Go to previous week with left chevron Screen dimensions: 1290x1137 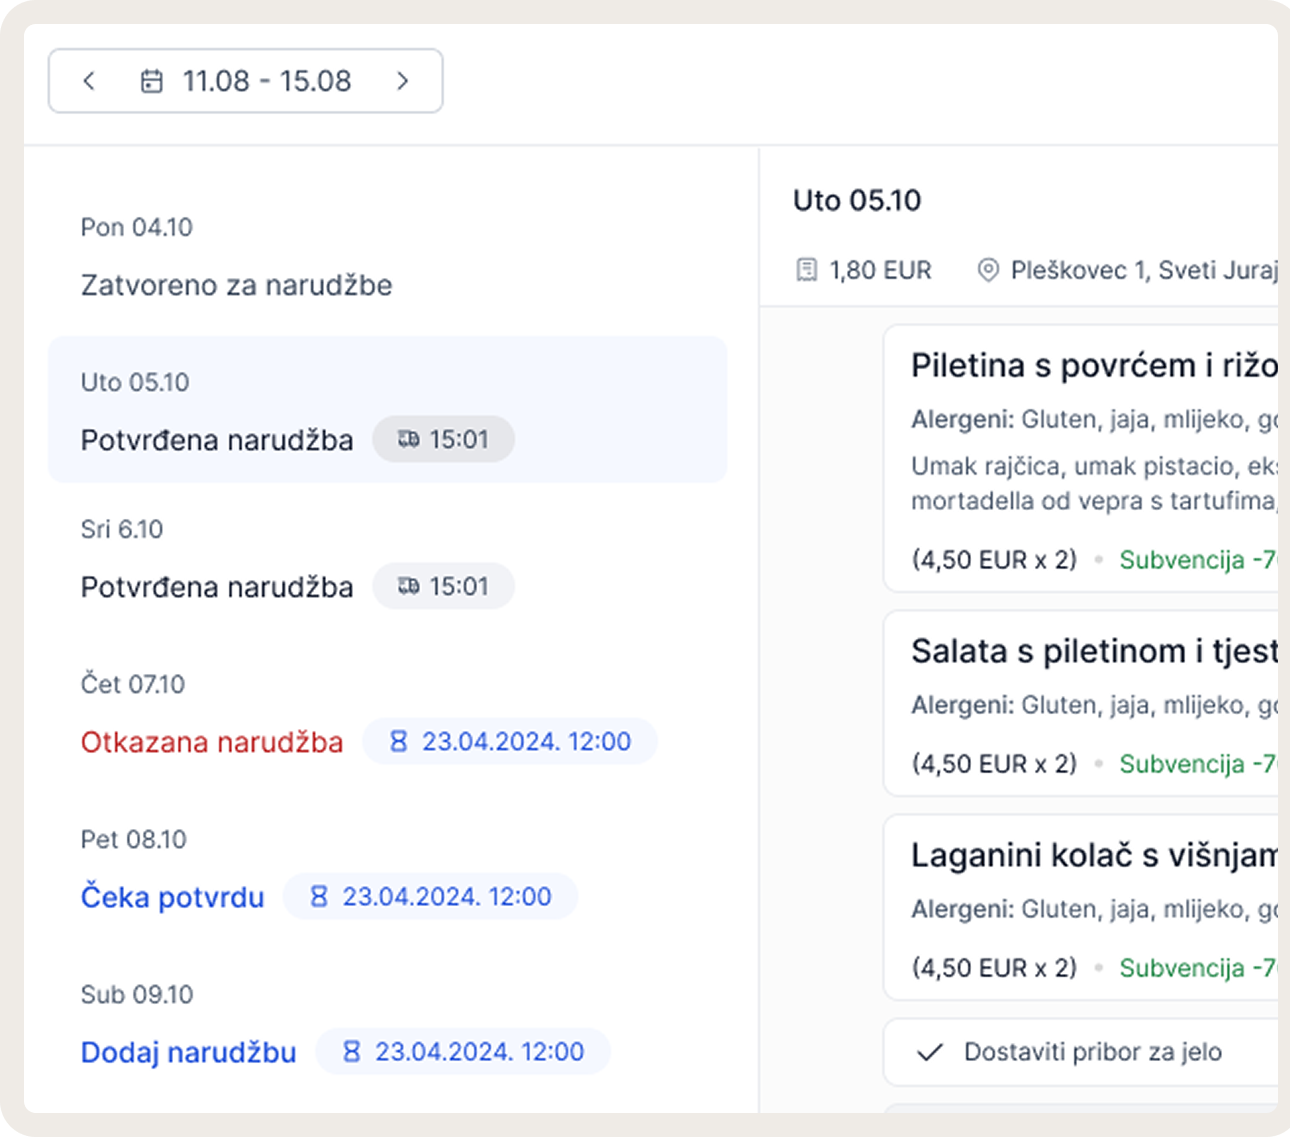[x=89, y=81]
